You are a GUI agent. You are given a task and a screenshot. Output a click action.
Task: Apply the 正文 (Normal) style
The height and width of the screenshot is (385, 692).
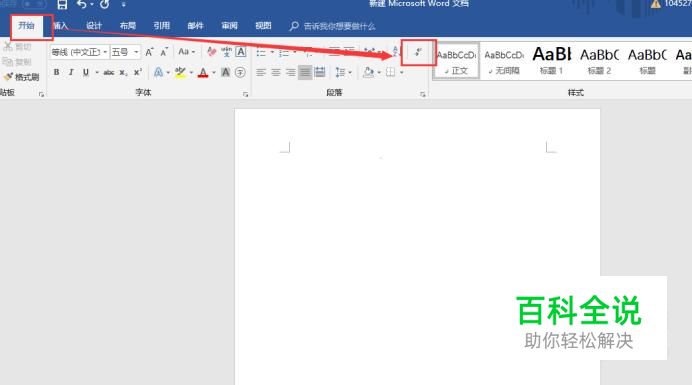[456, 61]
